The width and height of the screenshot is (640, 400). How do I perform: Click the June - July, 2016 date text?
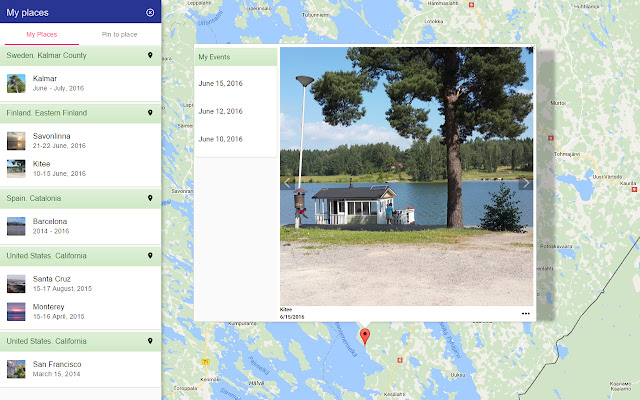(58, 88)
